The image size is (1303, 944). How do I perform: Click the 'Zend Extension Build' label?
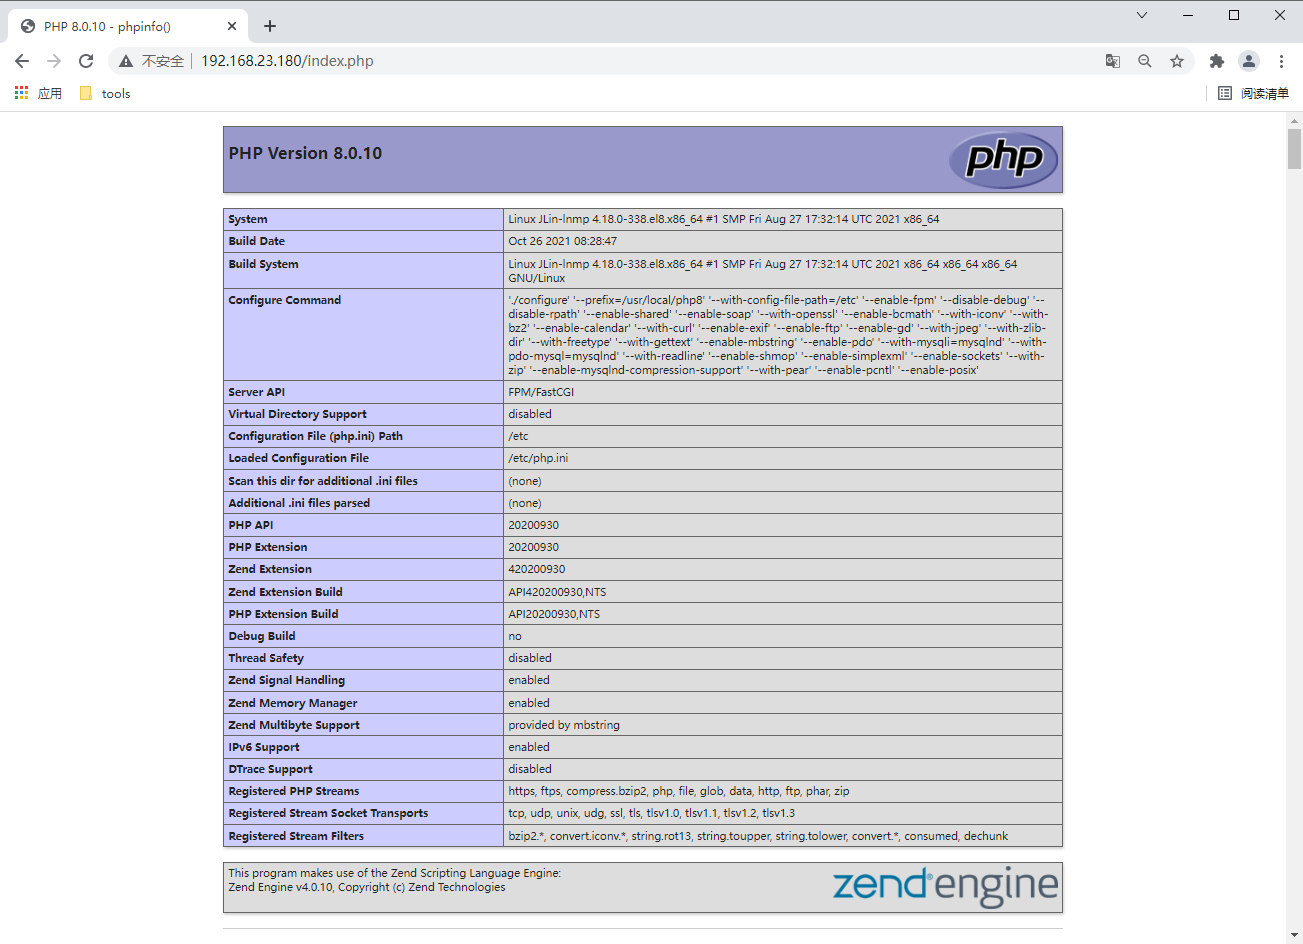[x=285, y=592]
